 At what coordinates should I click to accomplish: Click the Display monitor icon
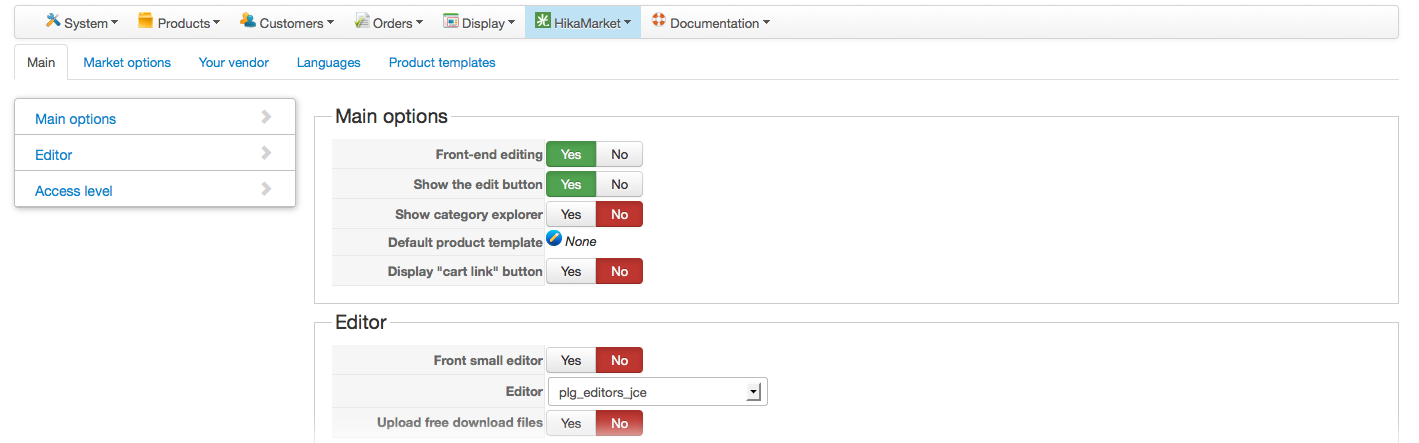[x=451, y=21]
